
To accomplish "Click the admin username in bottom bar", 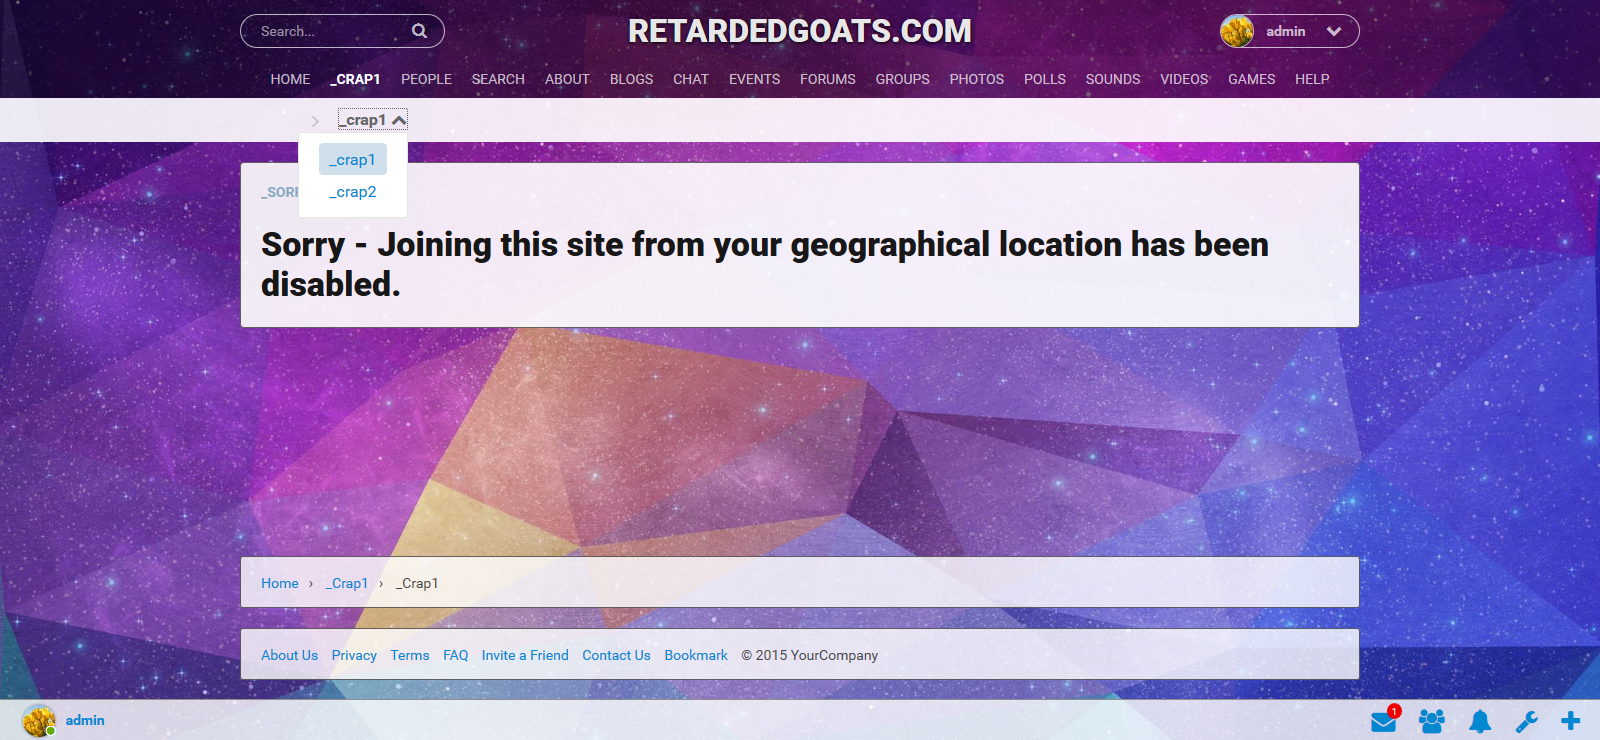I will click(x=85, y=720).
